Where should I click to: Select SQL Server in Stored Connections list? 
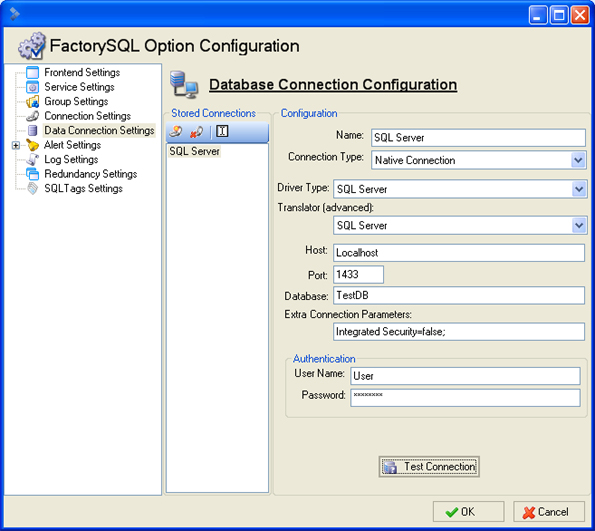[194, 151]
